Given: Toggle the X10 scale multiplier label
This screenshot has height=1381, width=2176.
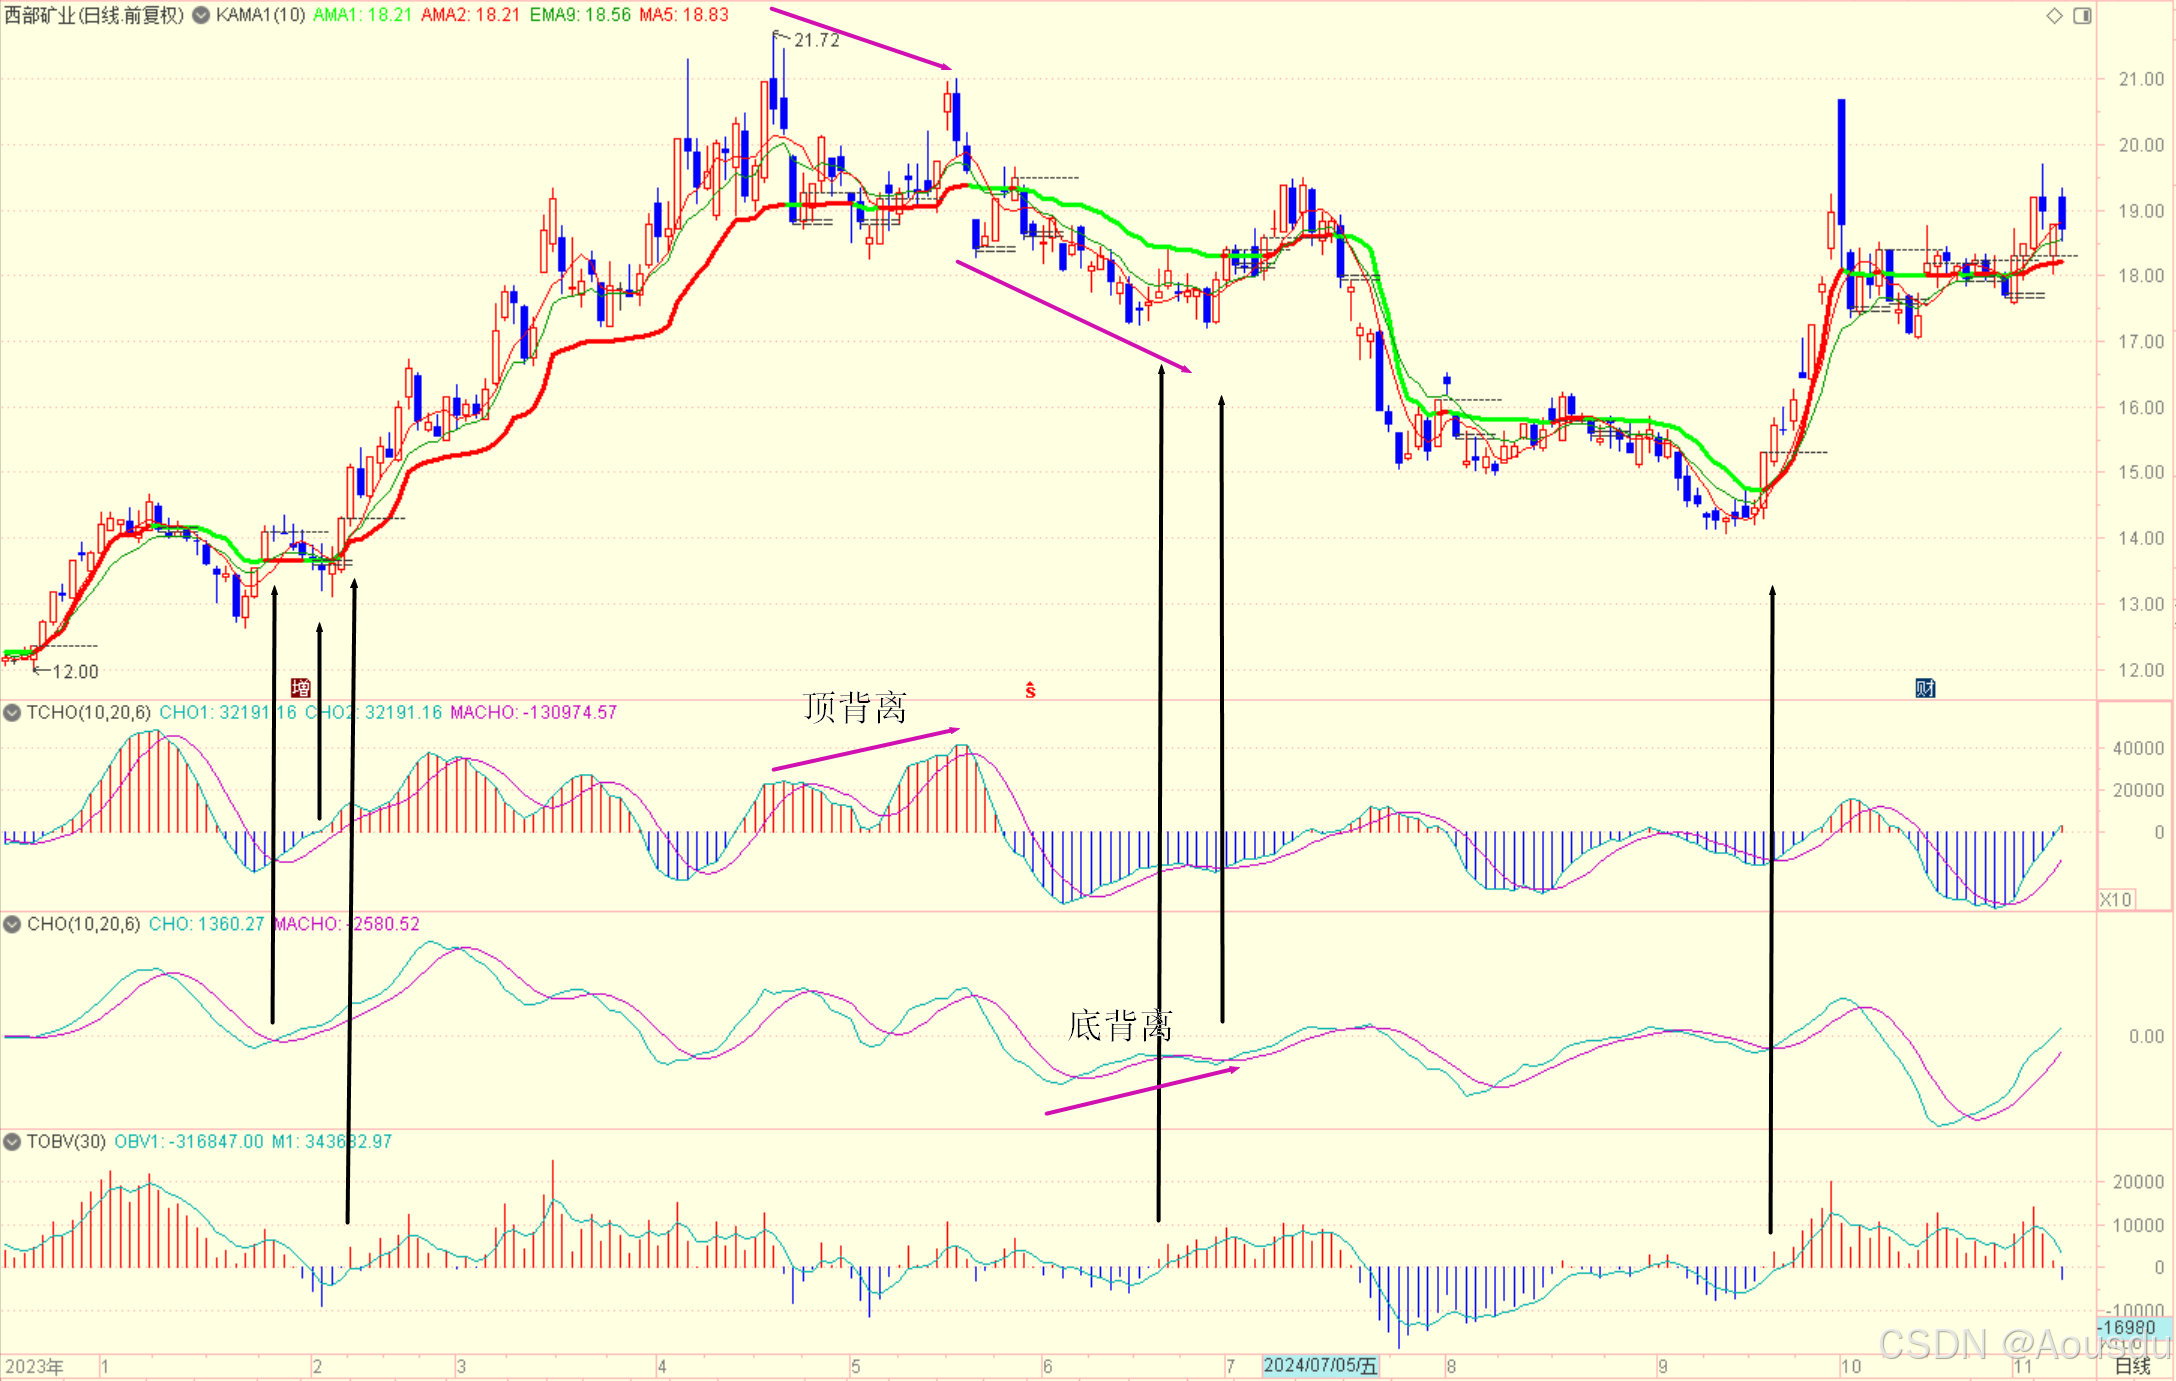Looking at the screenshot, I should click(2116, 899).
